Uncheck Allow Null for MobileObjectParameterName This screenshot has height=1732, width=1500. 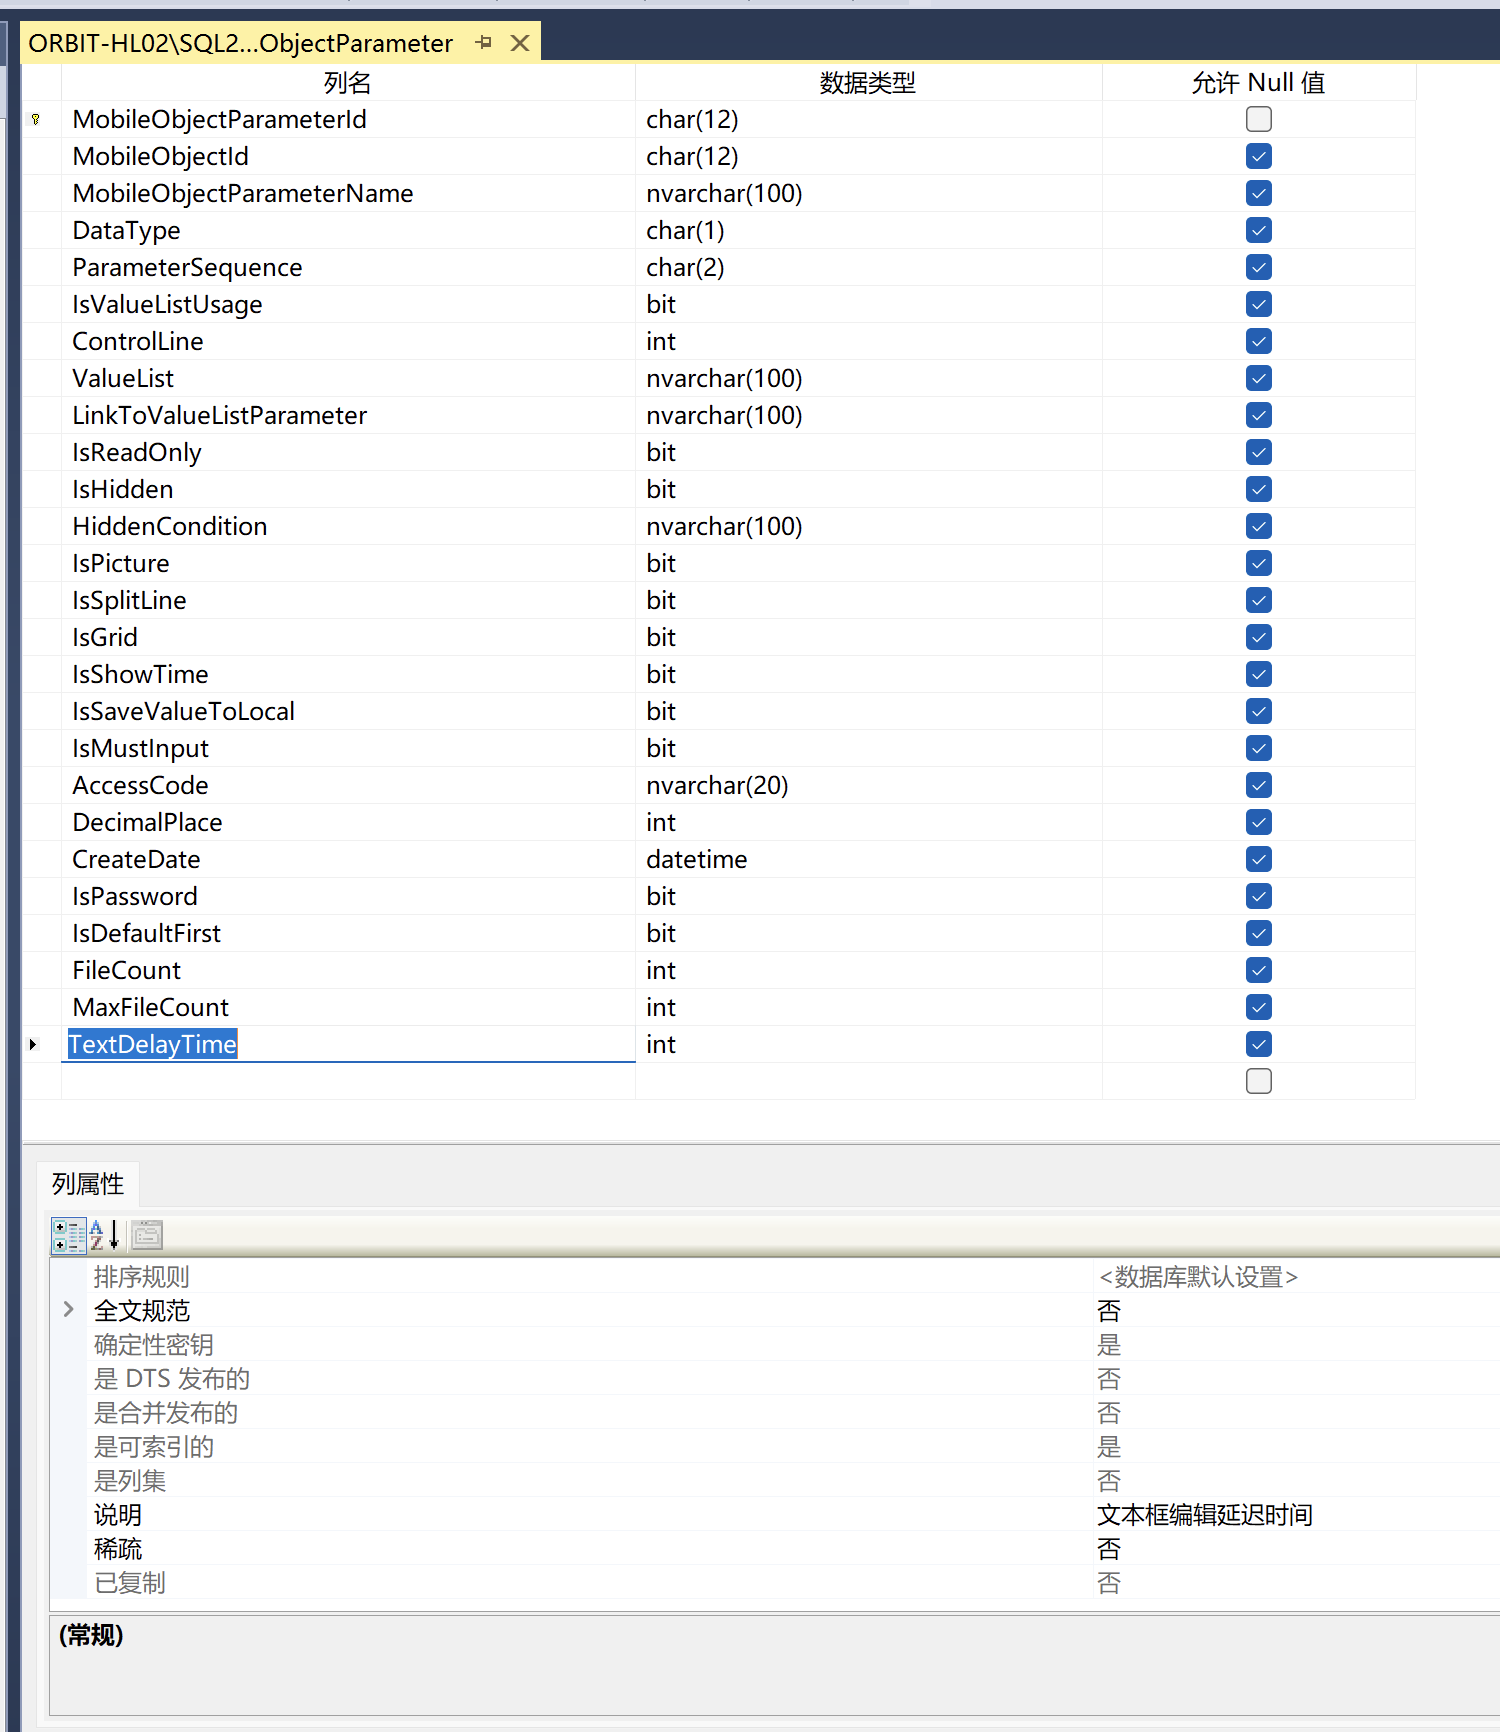pos(1259,193)
